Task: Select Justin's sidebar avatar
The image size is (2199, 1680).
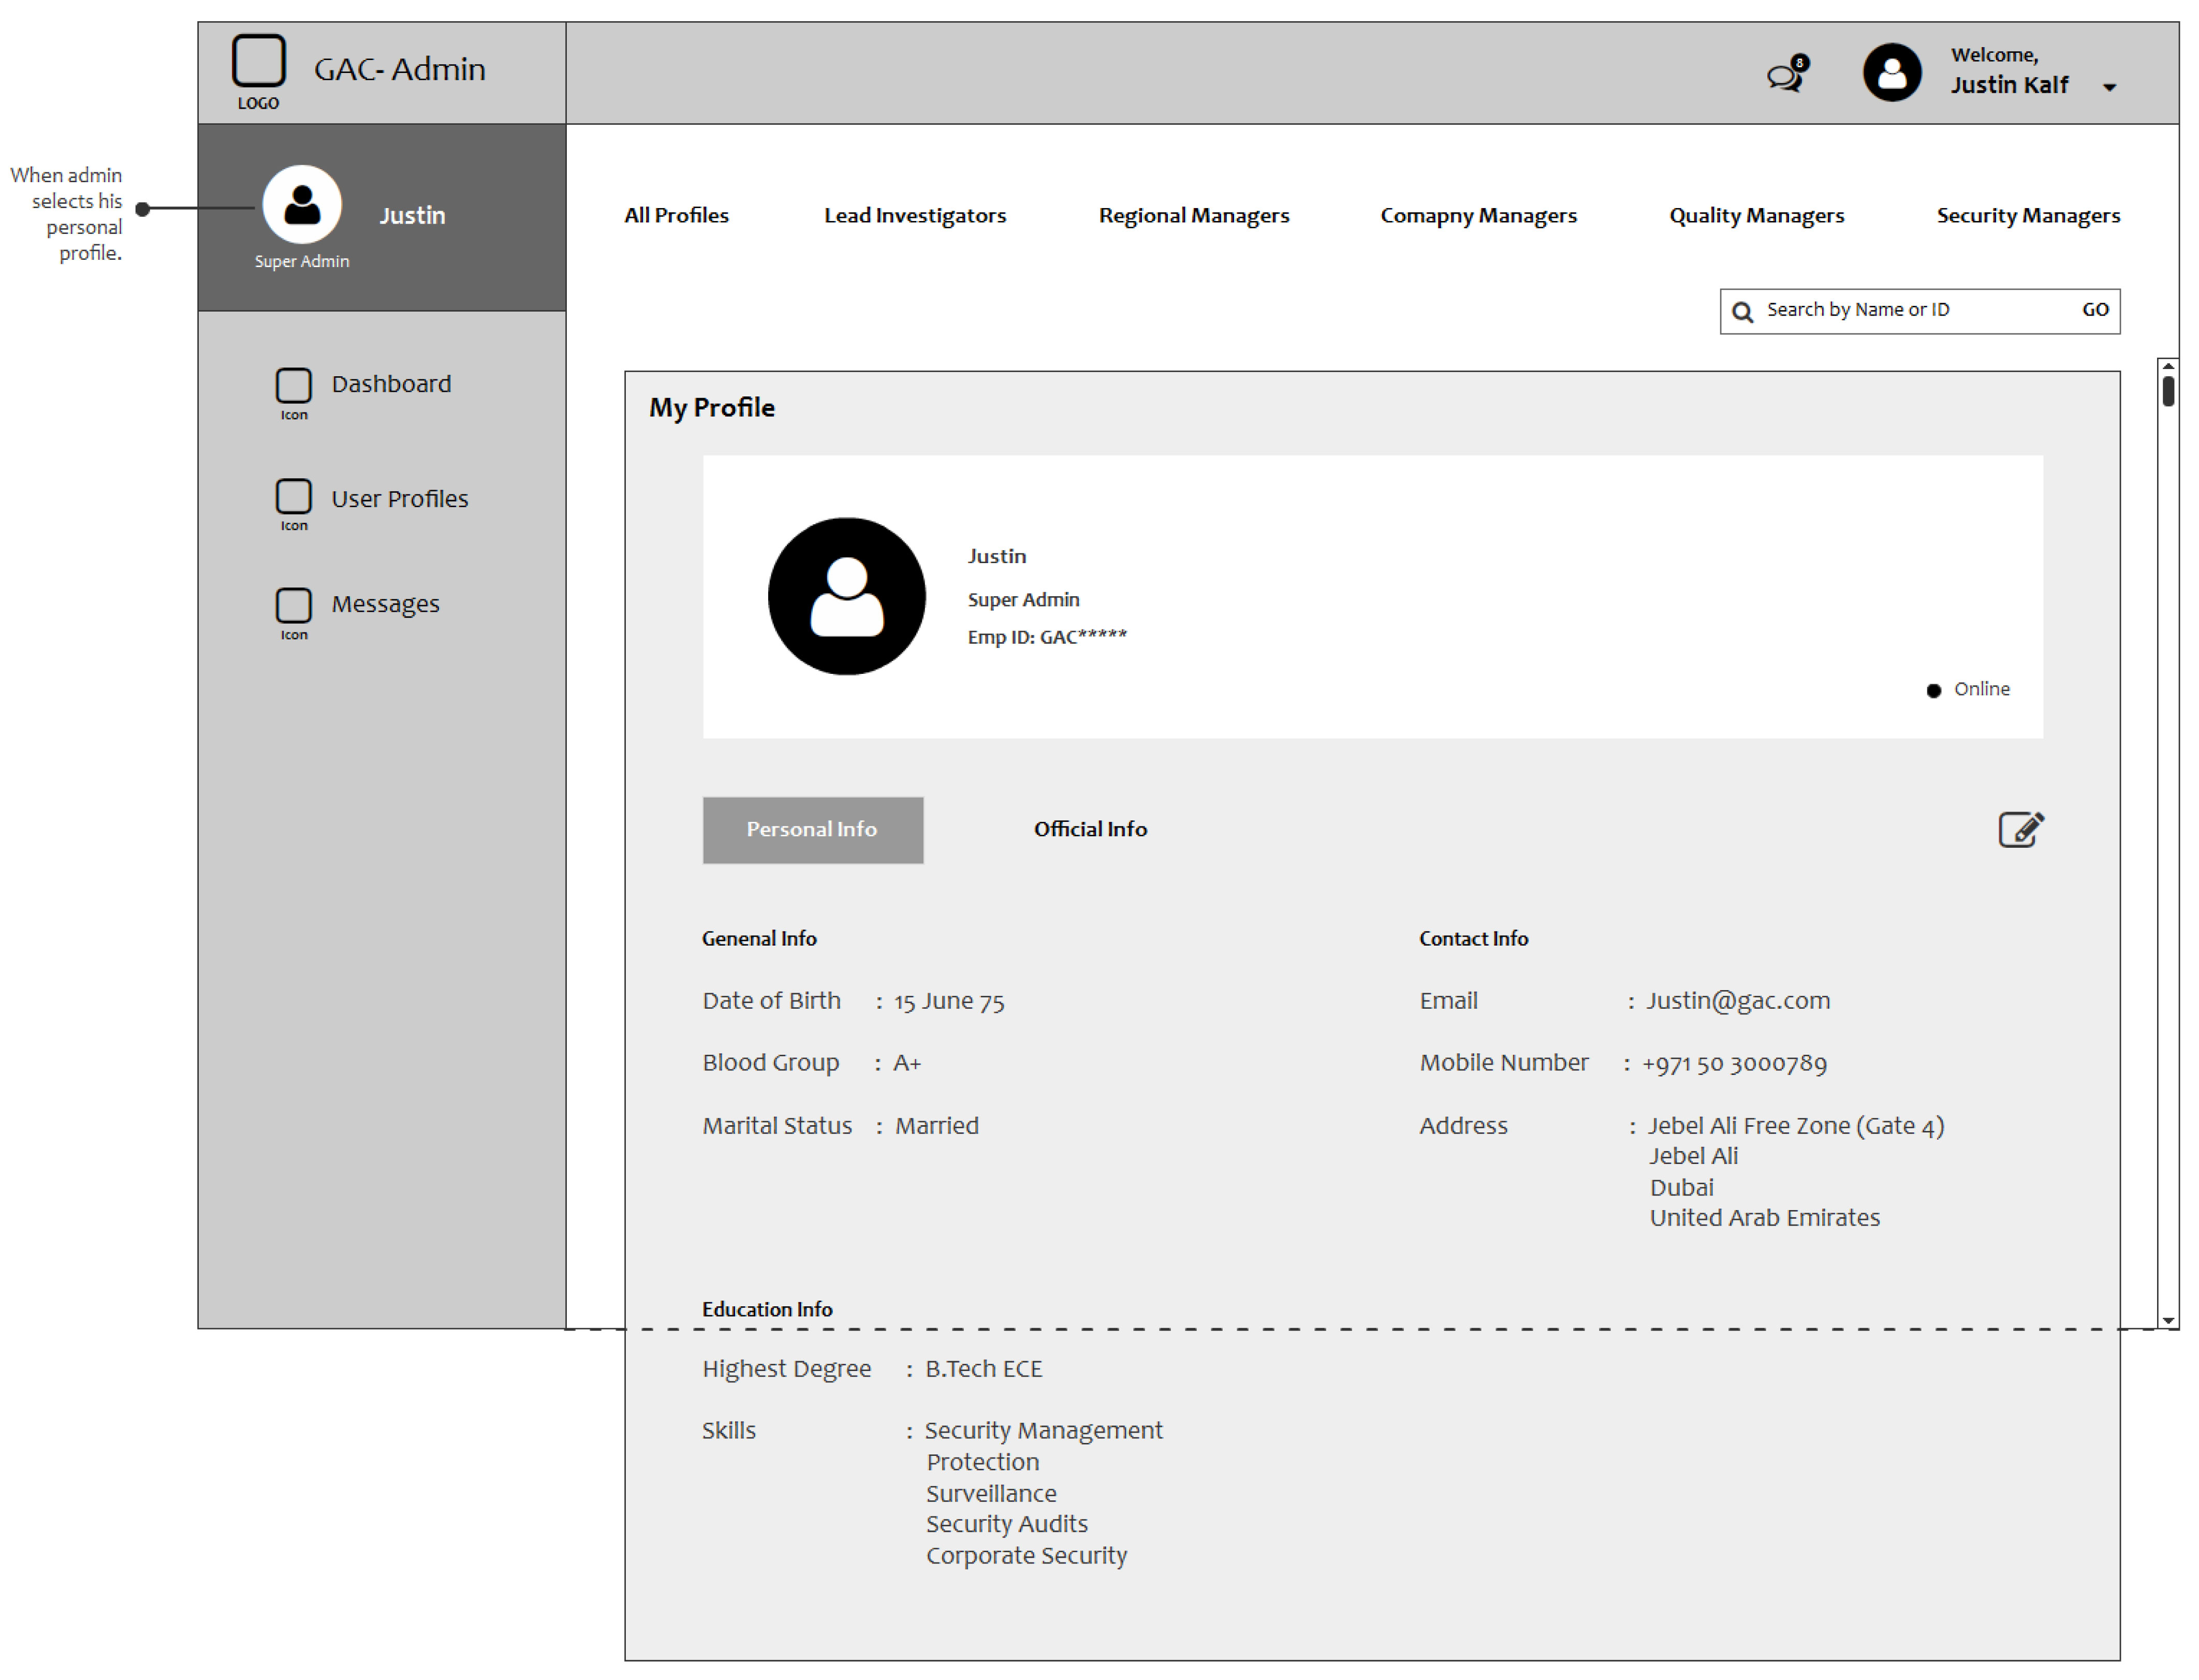Action: (301, 205)
